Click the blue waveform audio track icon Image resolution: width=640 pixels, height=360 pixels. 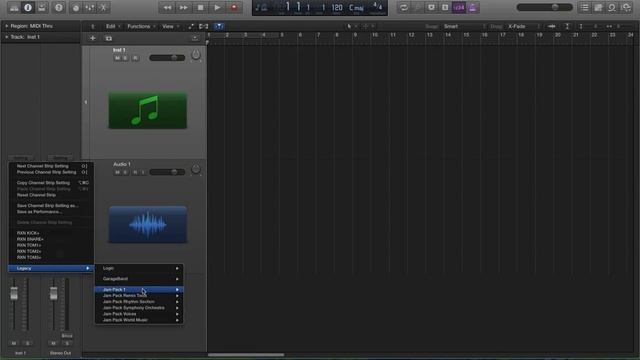(x=148, y=224)
